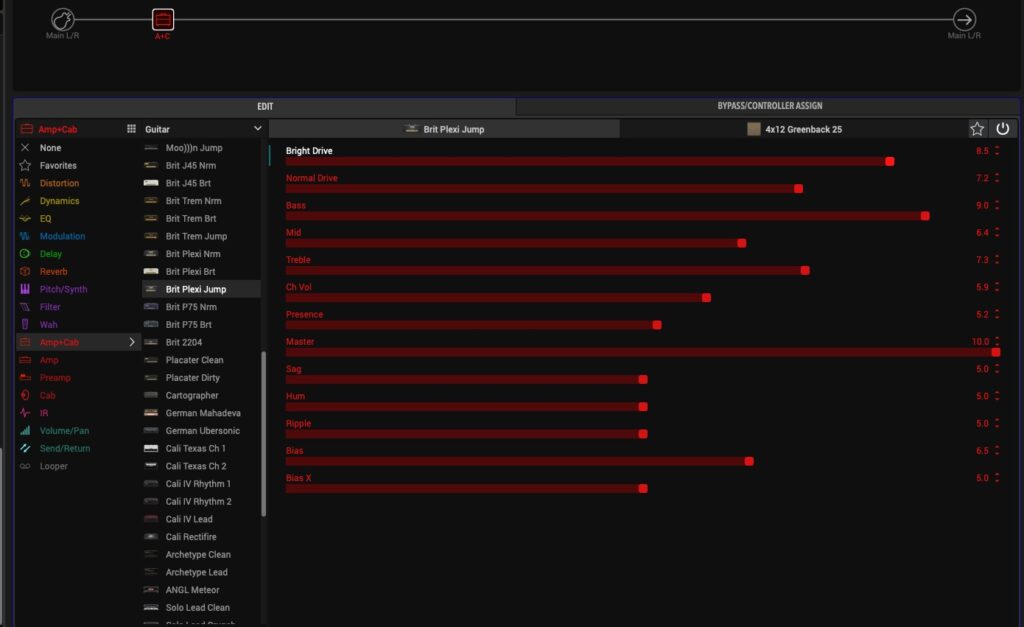Select the Delay effect category
Screen dimensions: 1024x627
(50, 254)
